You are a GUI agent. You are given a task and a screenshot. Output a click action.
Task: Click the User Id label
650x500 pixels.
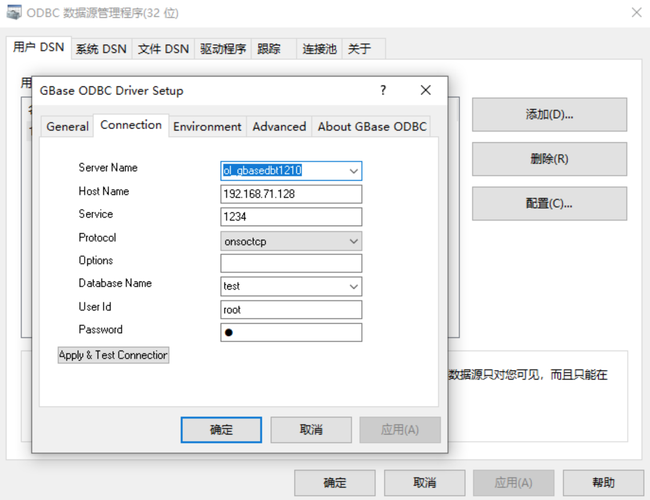point(95,307)
